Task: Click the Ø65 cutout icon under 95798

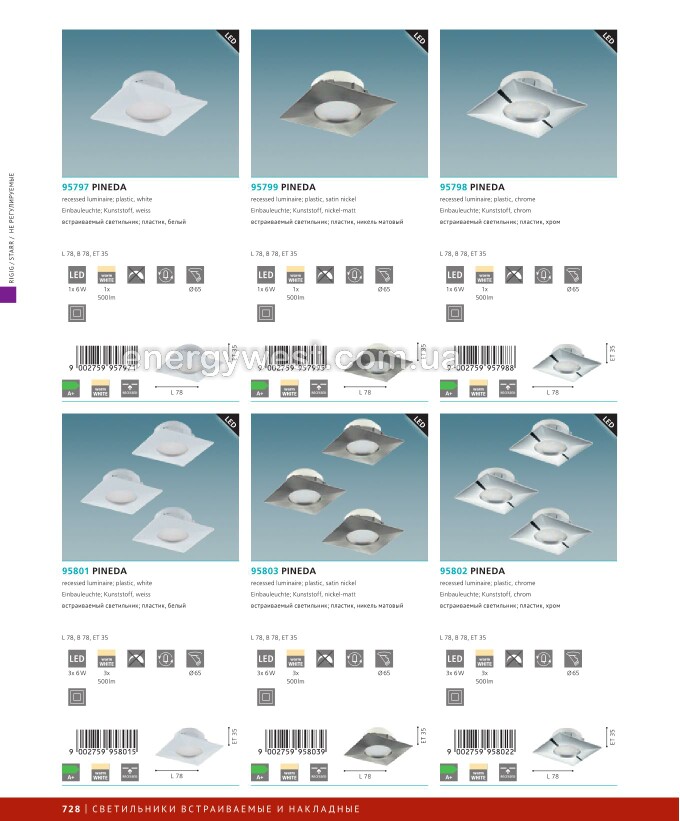Action: pyautogui.click(x=573, y=275)
